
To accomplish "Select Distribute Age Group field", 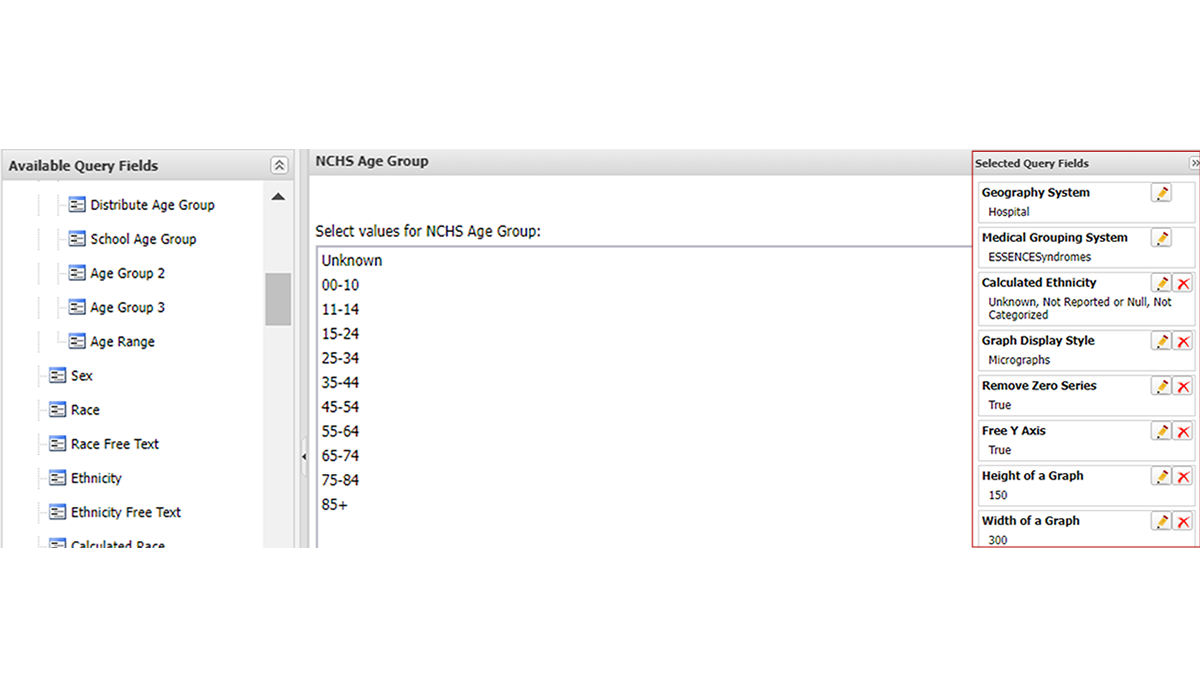I will [152, 205].
